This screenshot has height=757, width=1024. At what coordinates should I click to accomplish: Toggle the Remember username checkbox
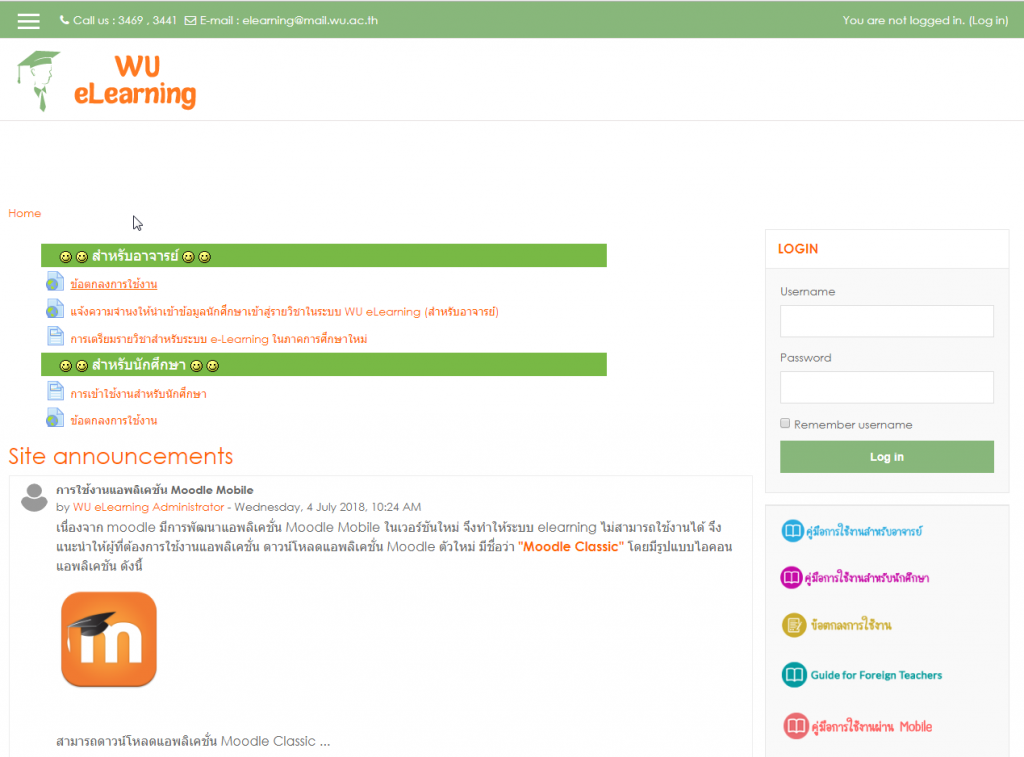[x=785, y=424]
